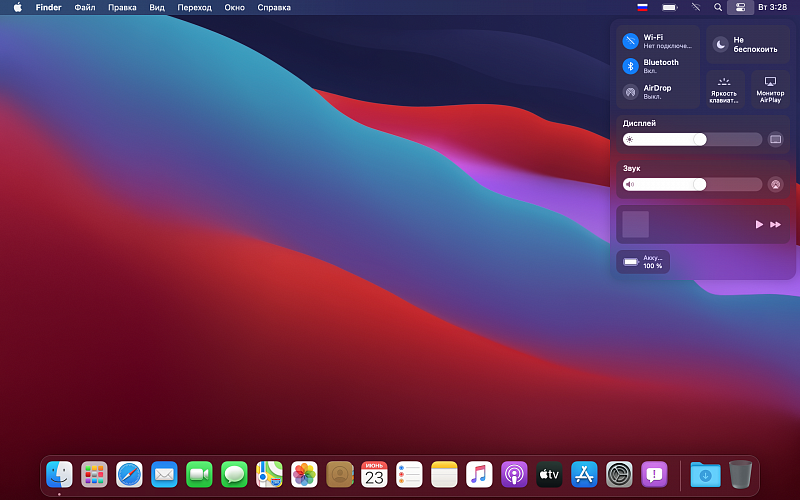Open AirPlay monitor (Монитор AirPlay) options
The image size is (800, 500).
[770, 88]
